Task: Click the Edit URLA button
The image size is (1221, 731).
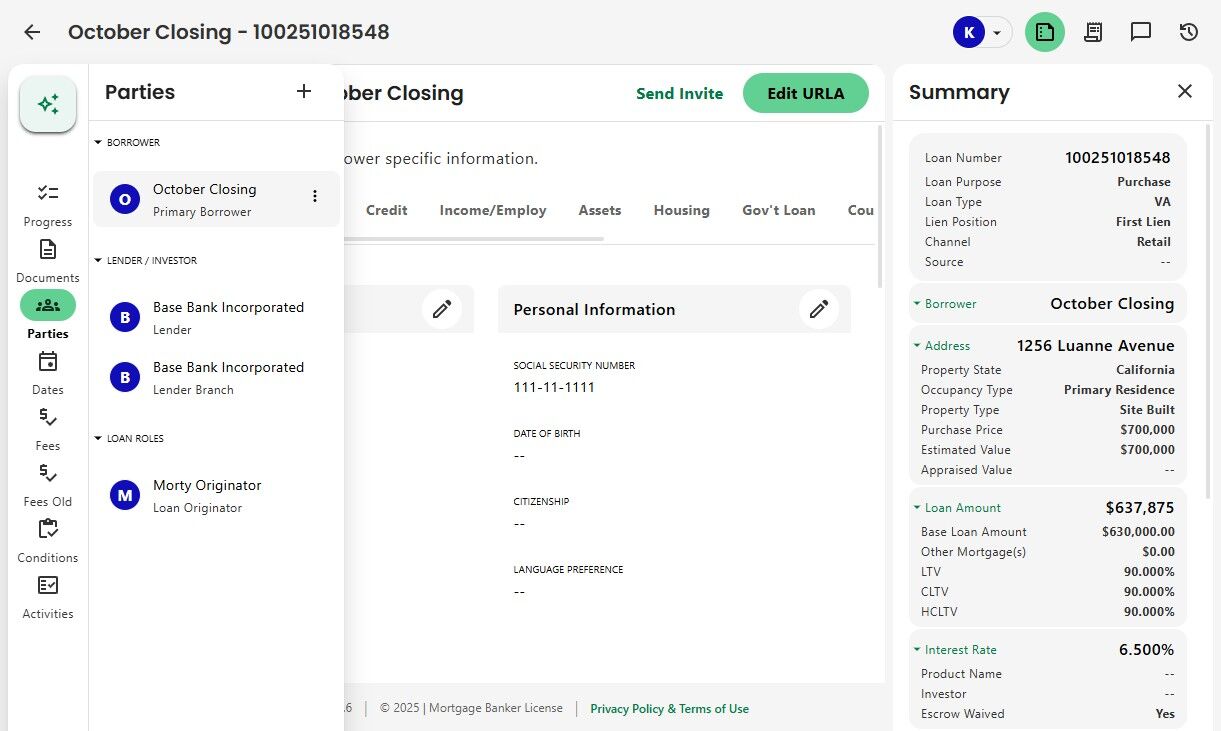Action: (806, 93)
